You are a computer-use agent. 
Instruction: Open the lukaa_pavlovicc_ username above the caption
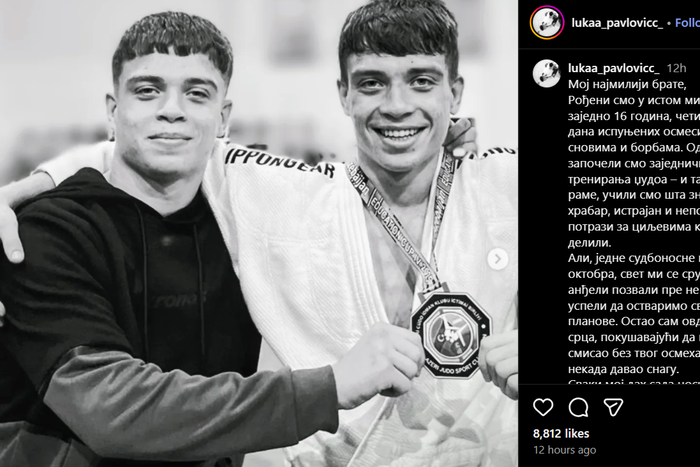pyautogui.click(x=613, y=68)
